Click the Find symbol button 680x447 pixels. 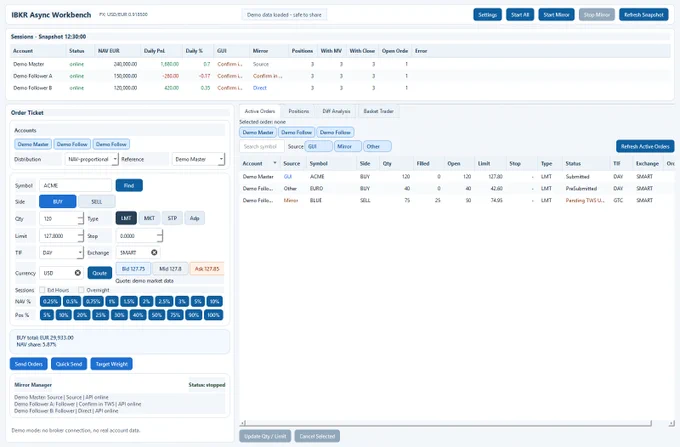click(x=129, y=185)
